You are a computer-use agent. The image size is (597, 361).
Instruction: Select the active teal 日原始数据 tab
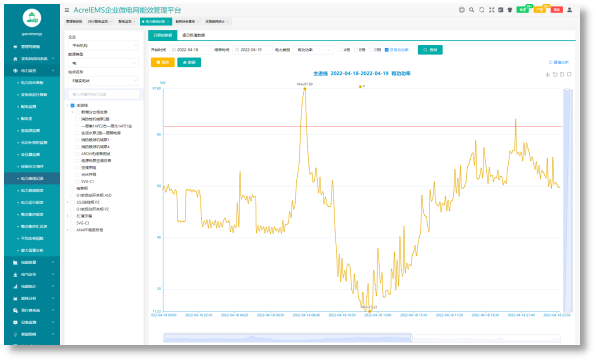click(163, 35)
